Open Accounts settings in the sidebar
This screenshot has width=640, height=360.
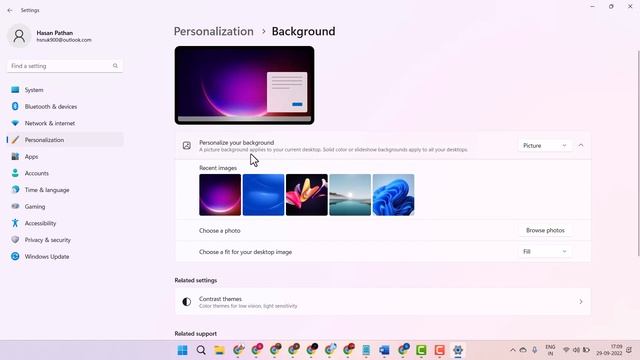tap(64, 173)
